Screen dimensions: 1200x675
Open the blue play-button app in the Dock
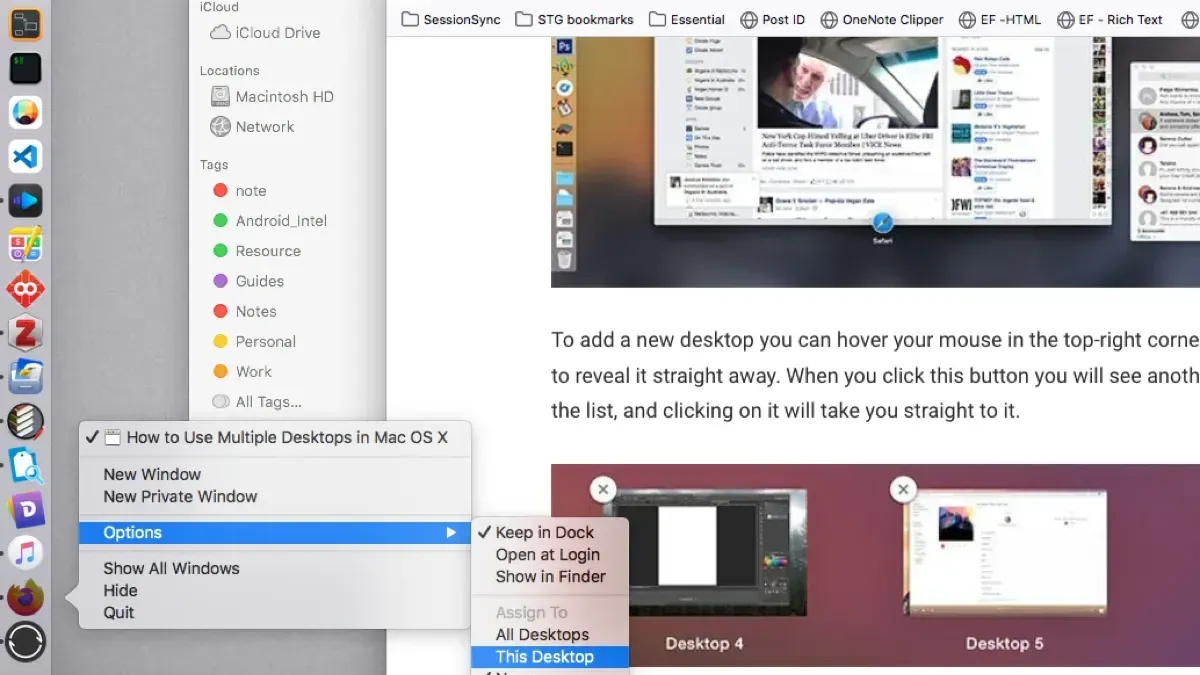coord(25,200)
